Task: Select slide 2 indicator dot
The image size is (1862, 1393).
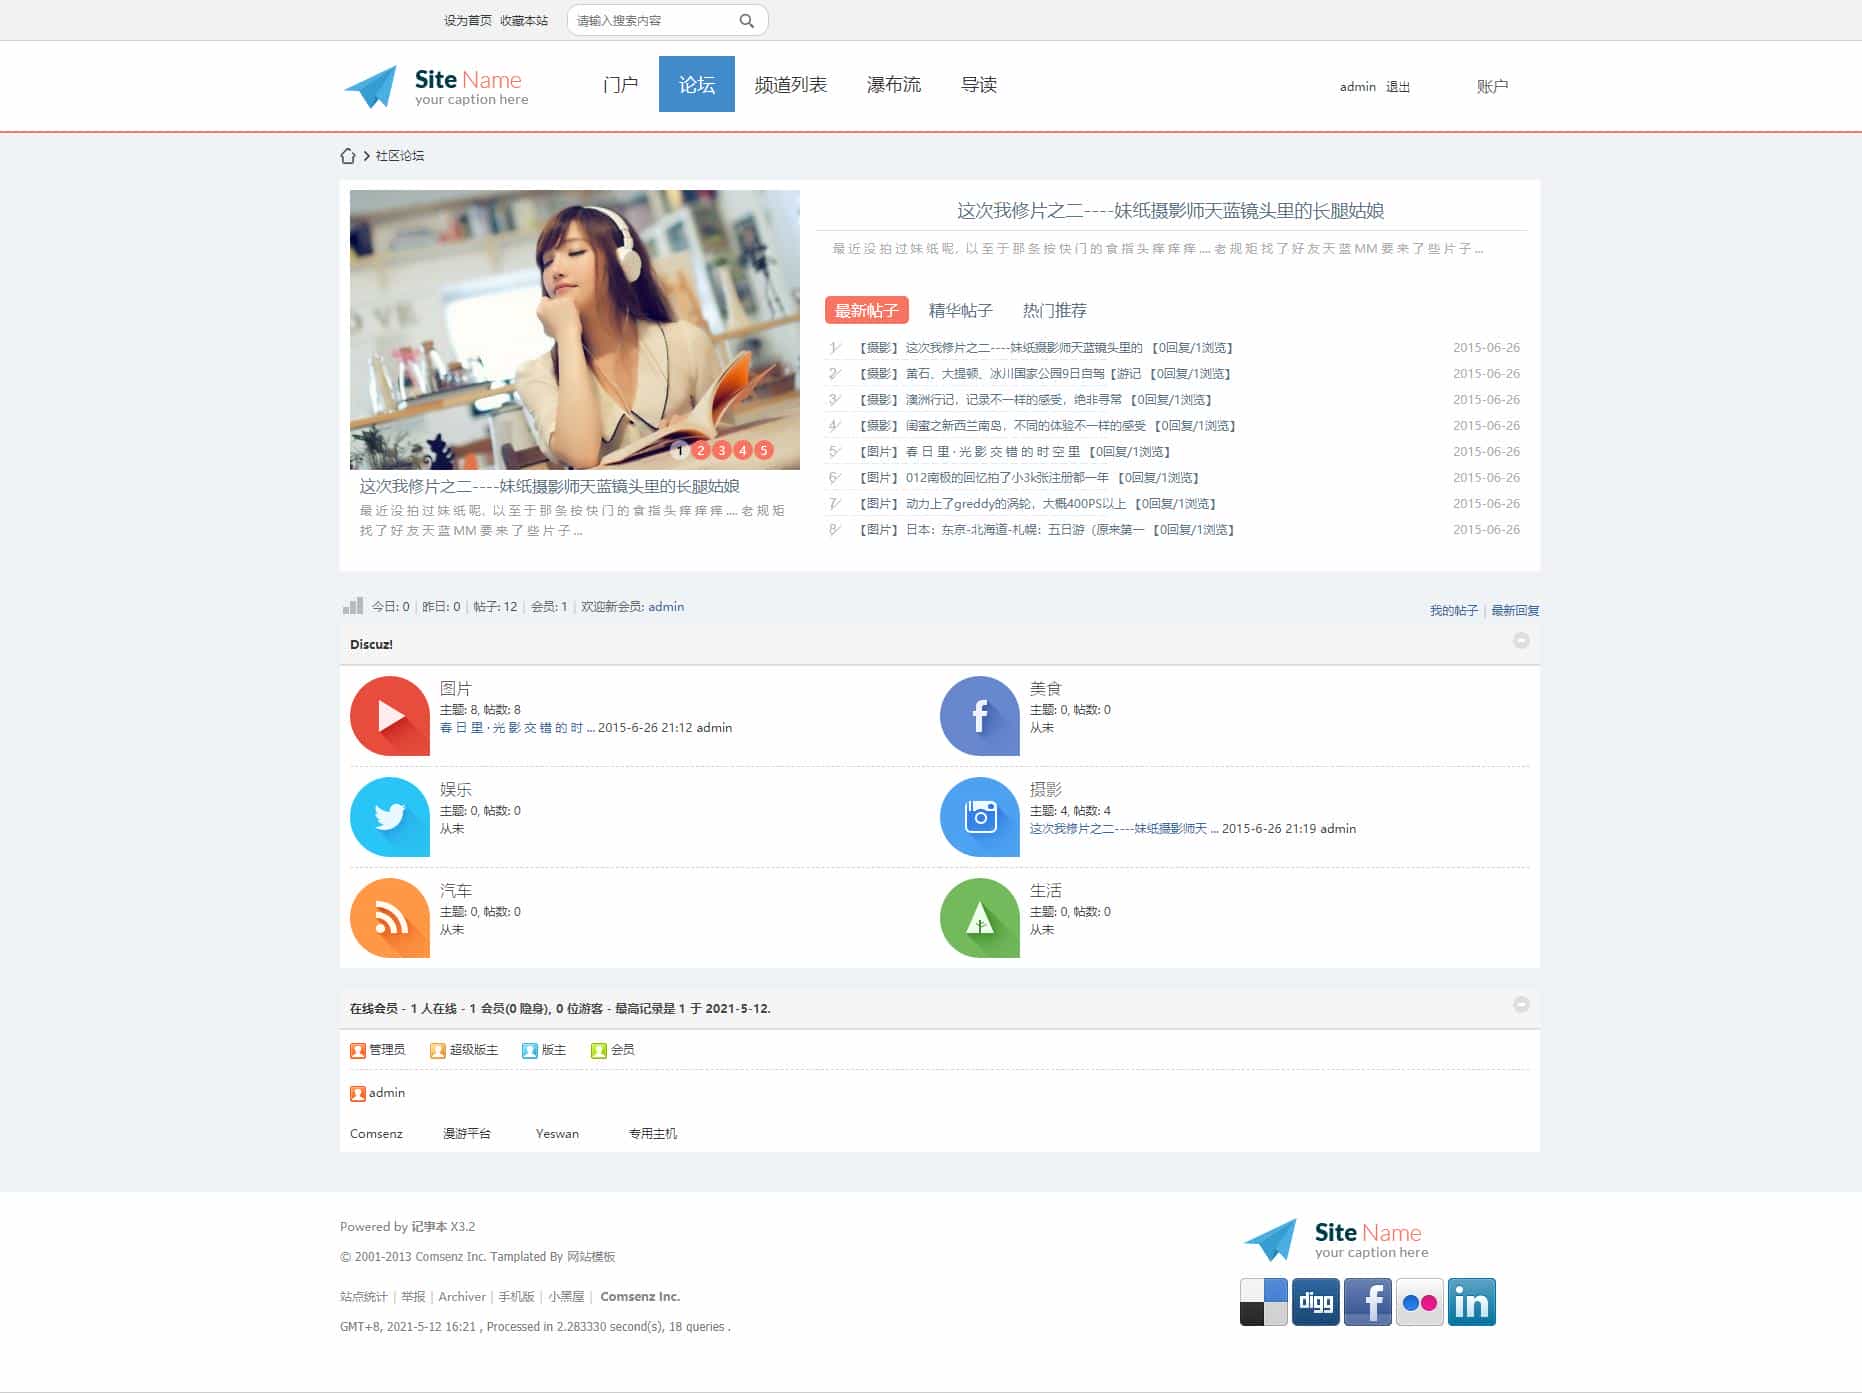Action: click(701, 450)
